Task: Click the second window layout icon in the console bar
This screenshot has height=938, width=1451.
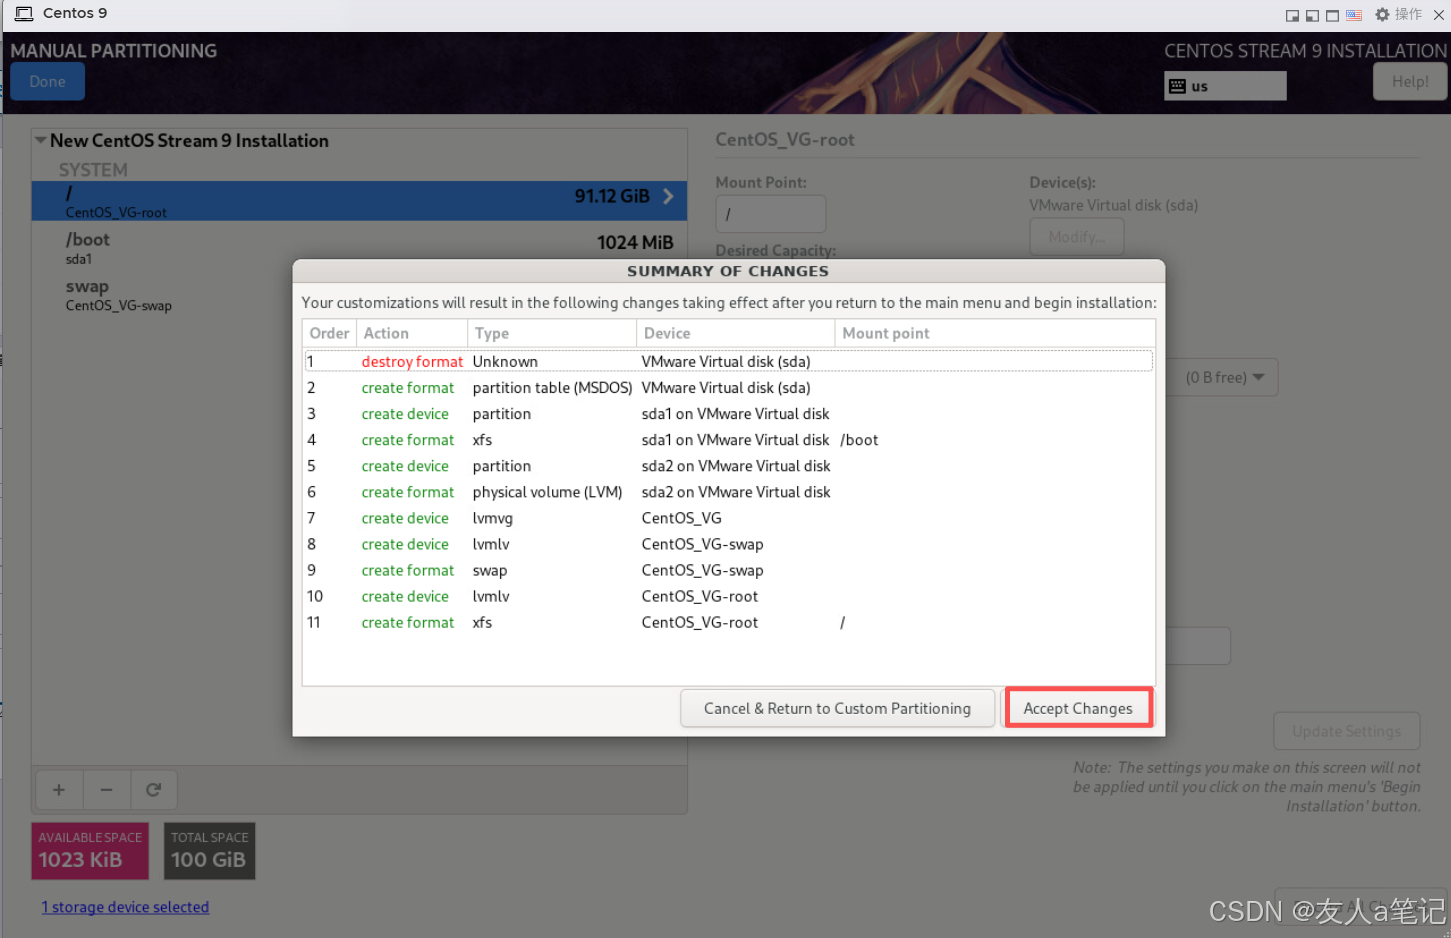Action: [1312, 15]
